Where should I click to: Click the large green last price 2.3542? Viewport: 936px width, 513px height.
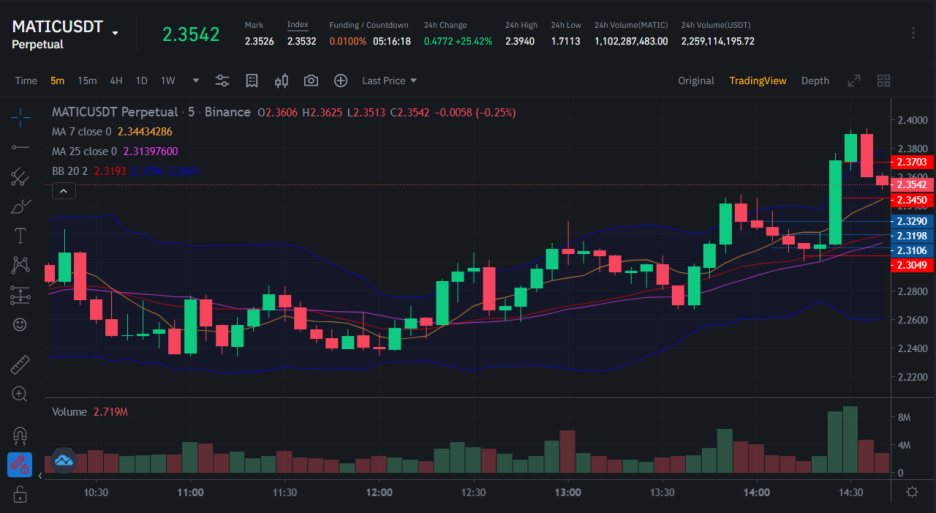click(191, 34)
